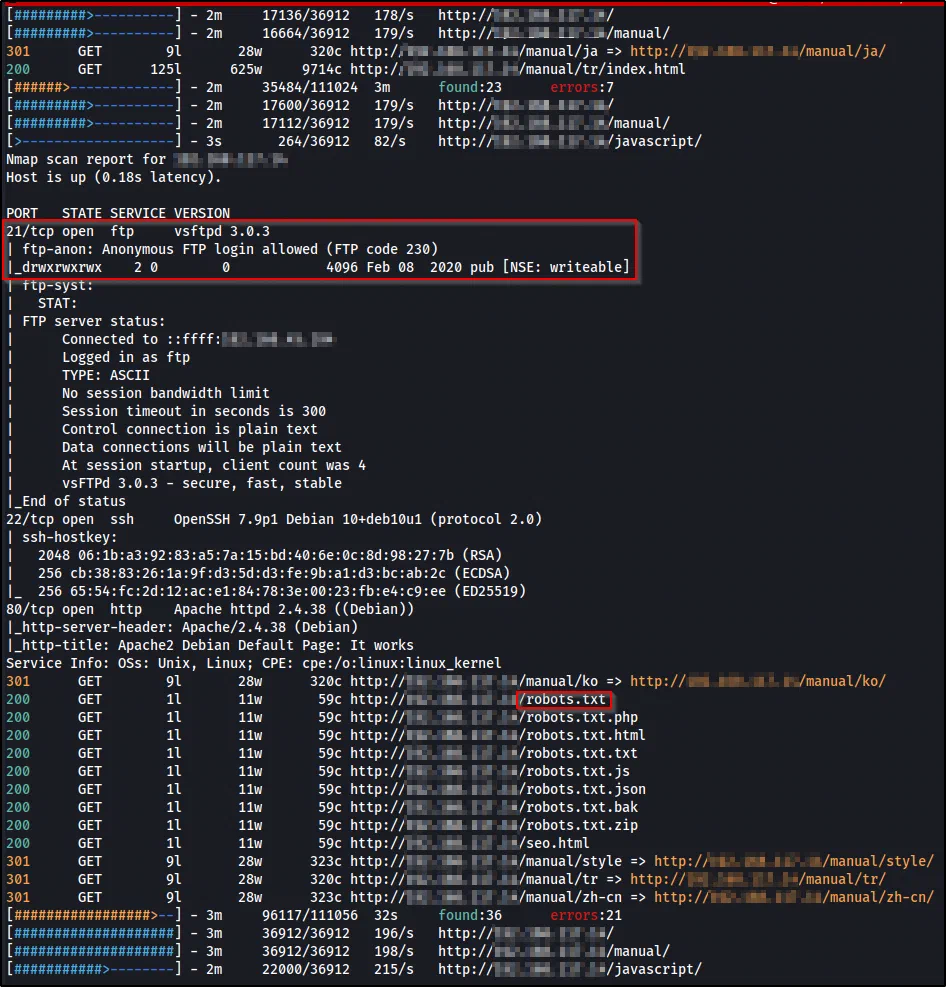This screenshot has width=946, height=987.
Task: Click the 198/s request rate value
Action: [x=393, y=951]
